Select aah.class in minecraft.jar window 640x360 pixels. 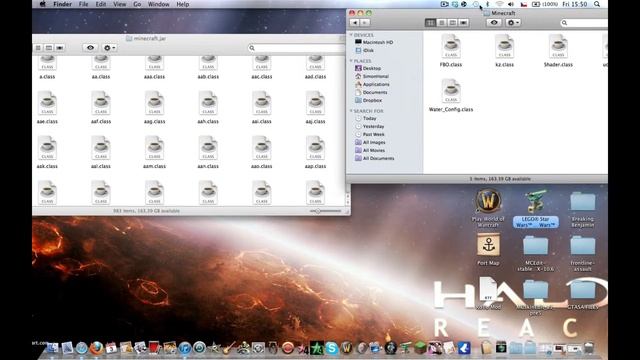(x=208, y=107)
